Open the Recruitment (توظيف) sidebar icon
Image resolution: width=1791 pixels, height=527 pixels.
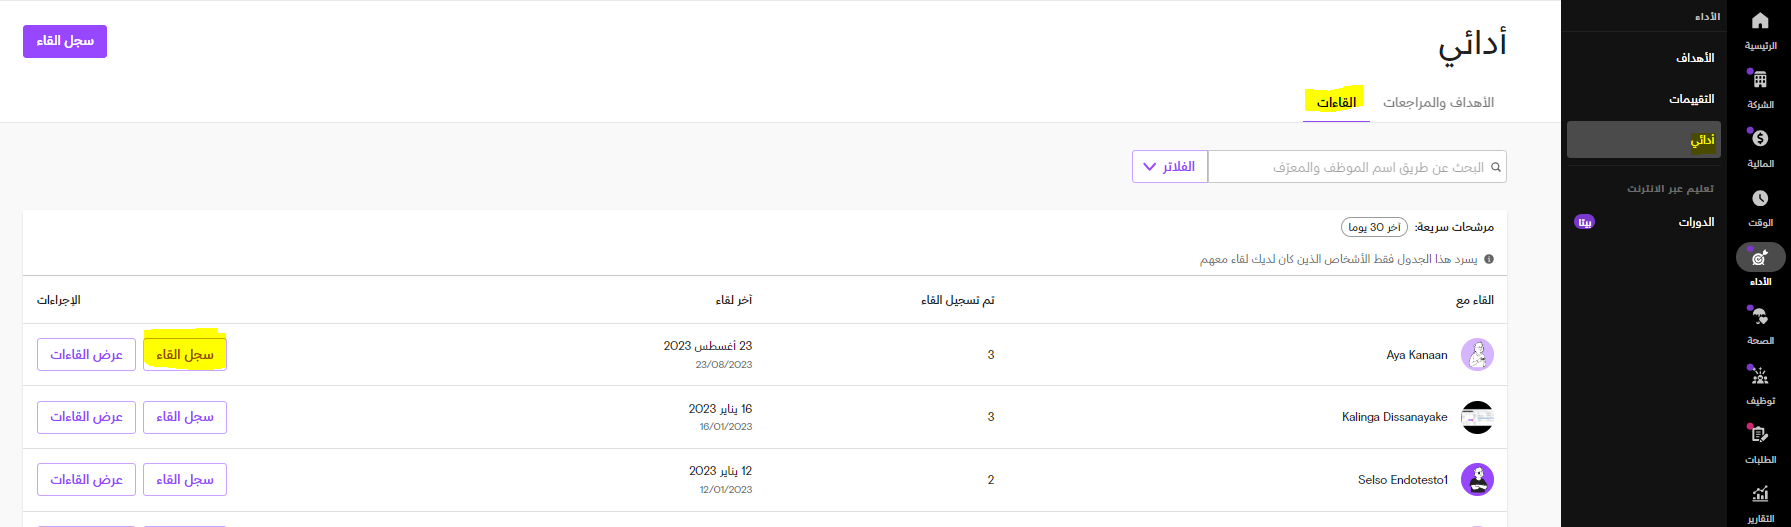(x=1760, y=377)
